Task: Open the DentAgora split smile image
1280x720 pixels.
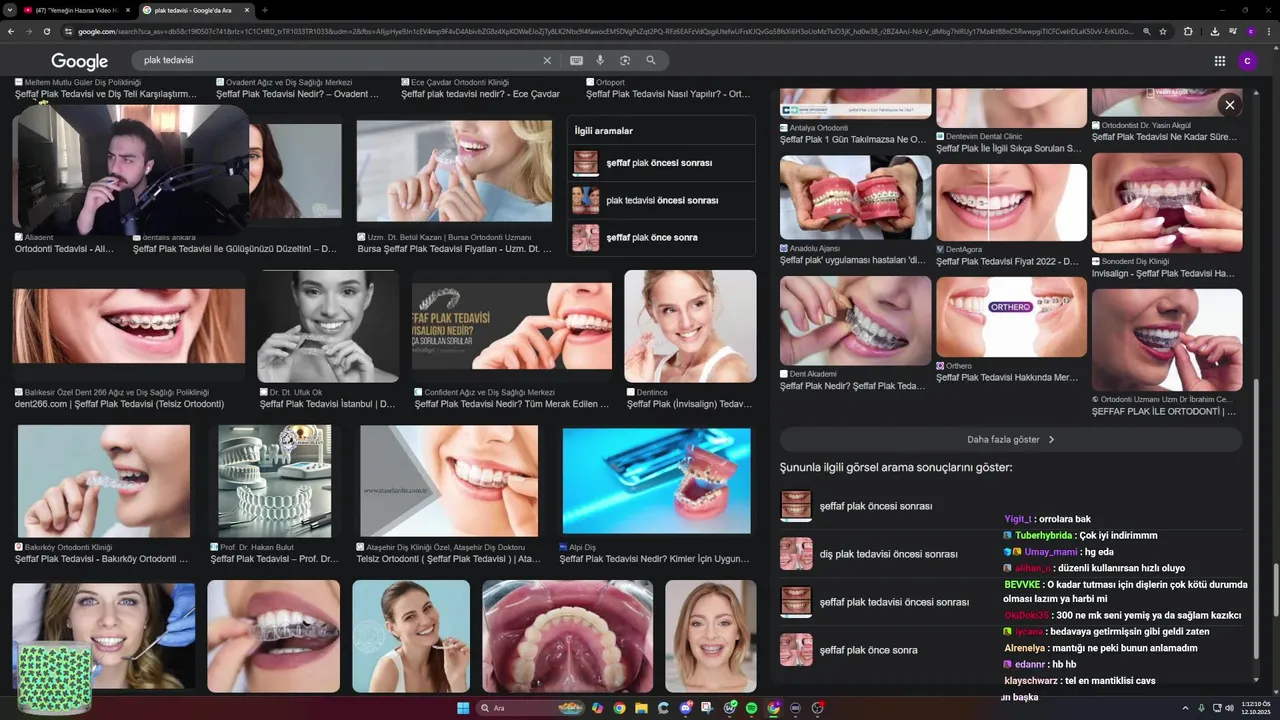Action: tap(1011, 203)
